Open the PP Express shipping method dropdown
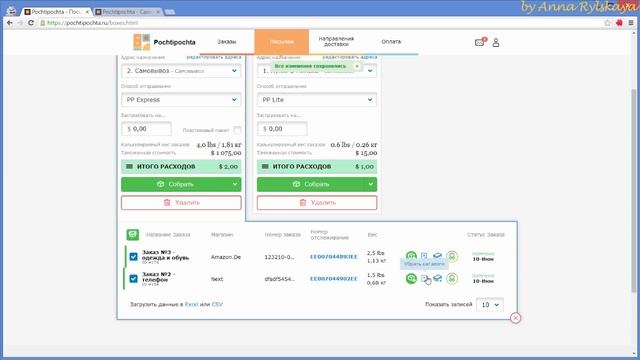Viewport: 640px width, 360px height. pyautogui.click(x=181, y=100)
